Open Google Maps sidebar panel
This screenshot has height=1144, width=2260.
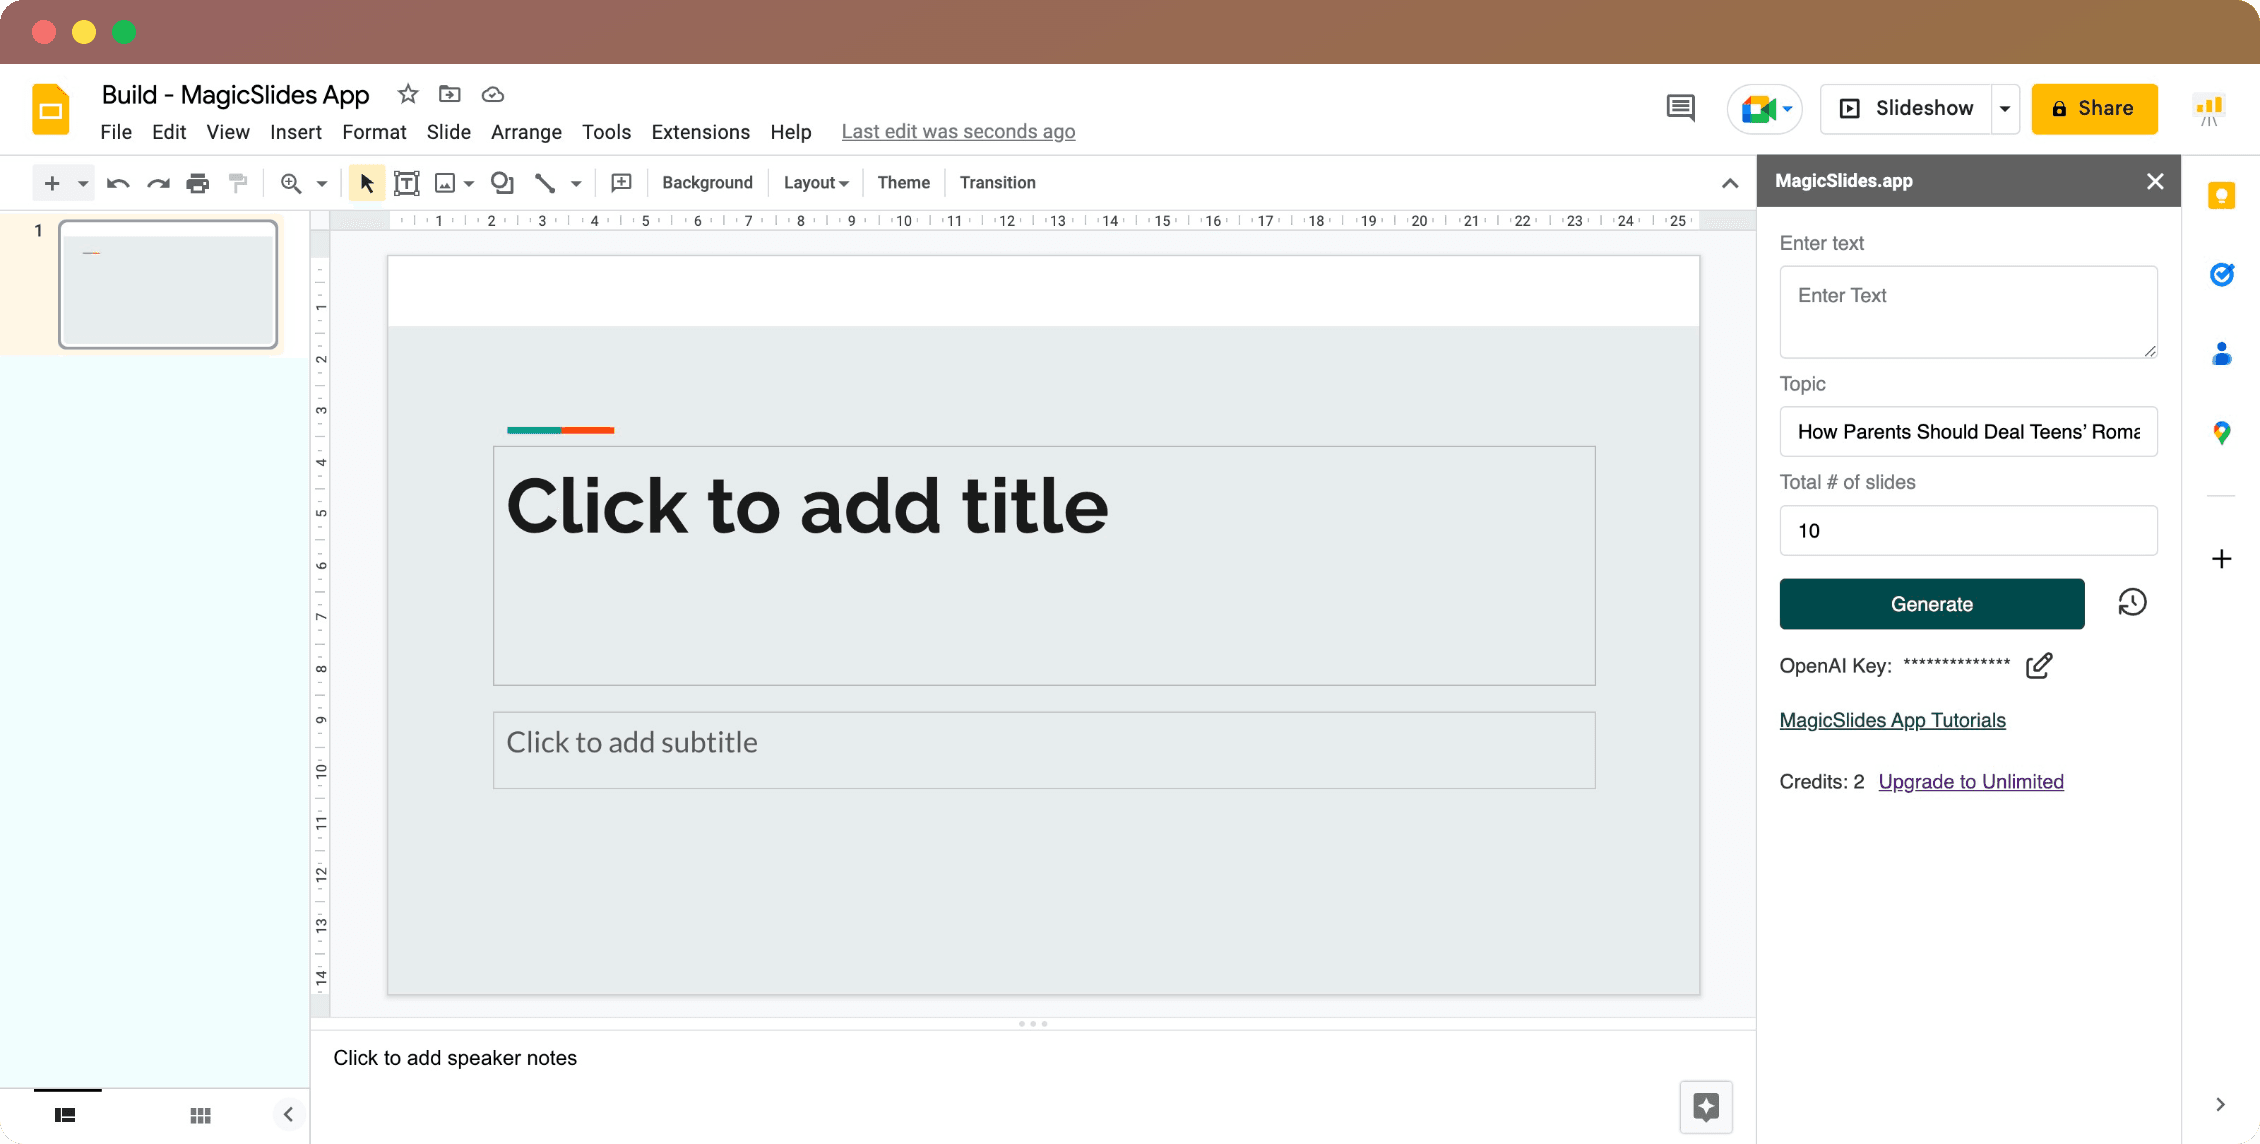pos(2221,433)
